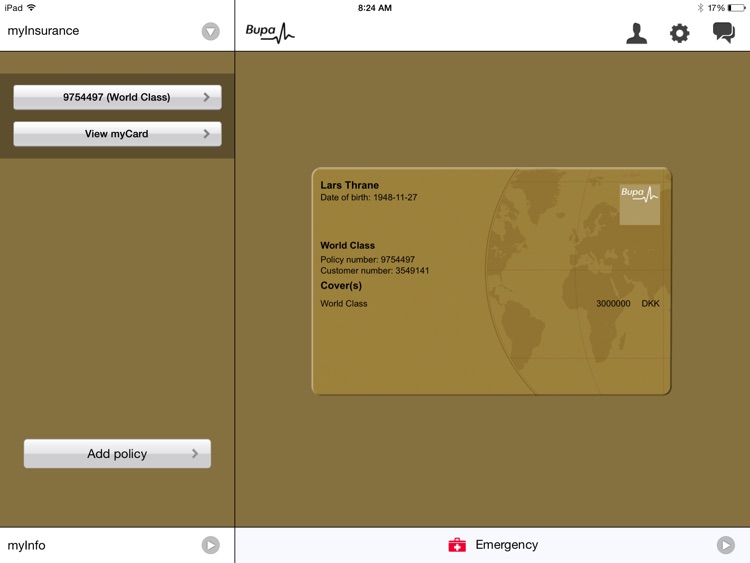
Task: Tap the Policy number: 9754497 line
Action: pyautogui.click(x=367, y=260)
